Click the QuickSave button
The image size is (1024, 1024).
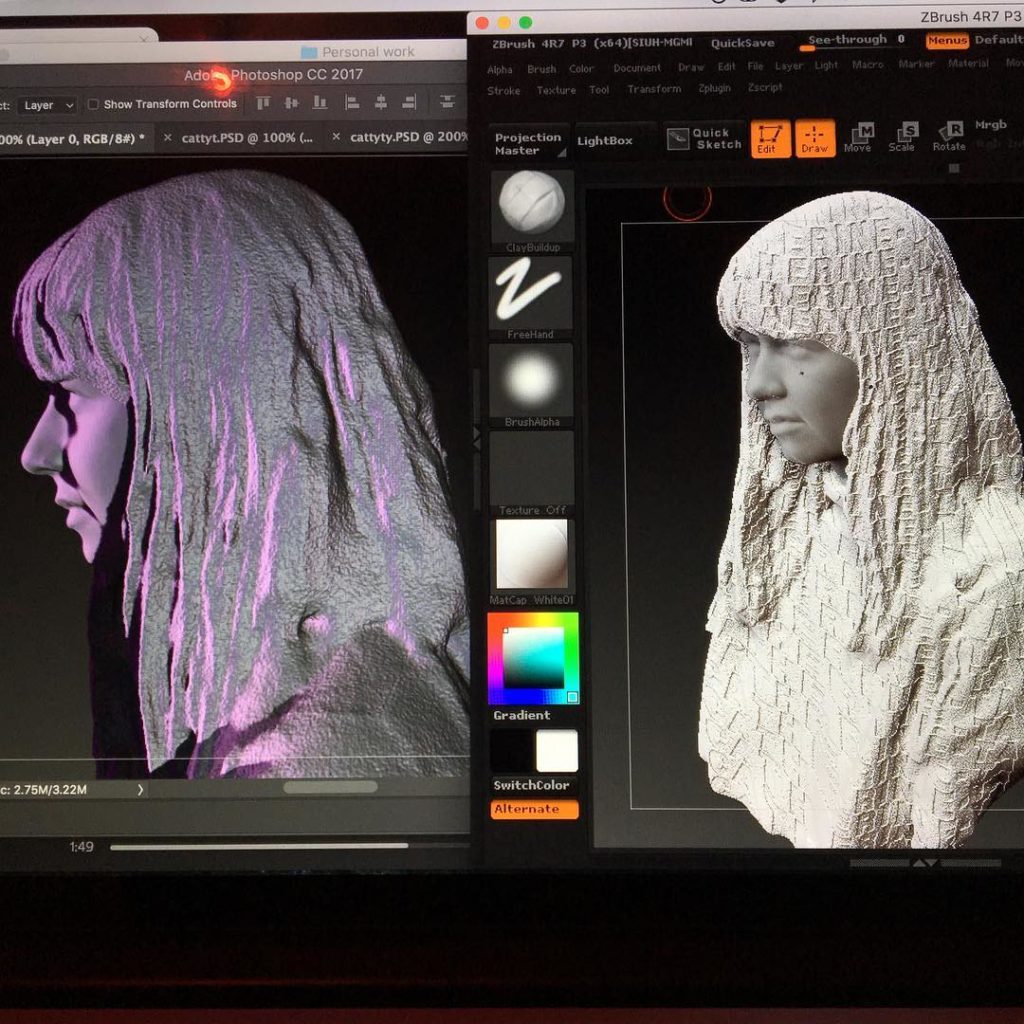(742, 43)
